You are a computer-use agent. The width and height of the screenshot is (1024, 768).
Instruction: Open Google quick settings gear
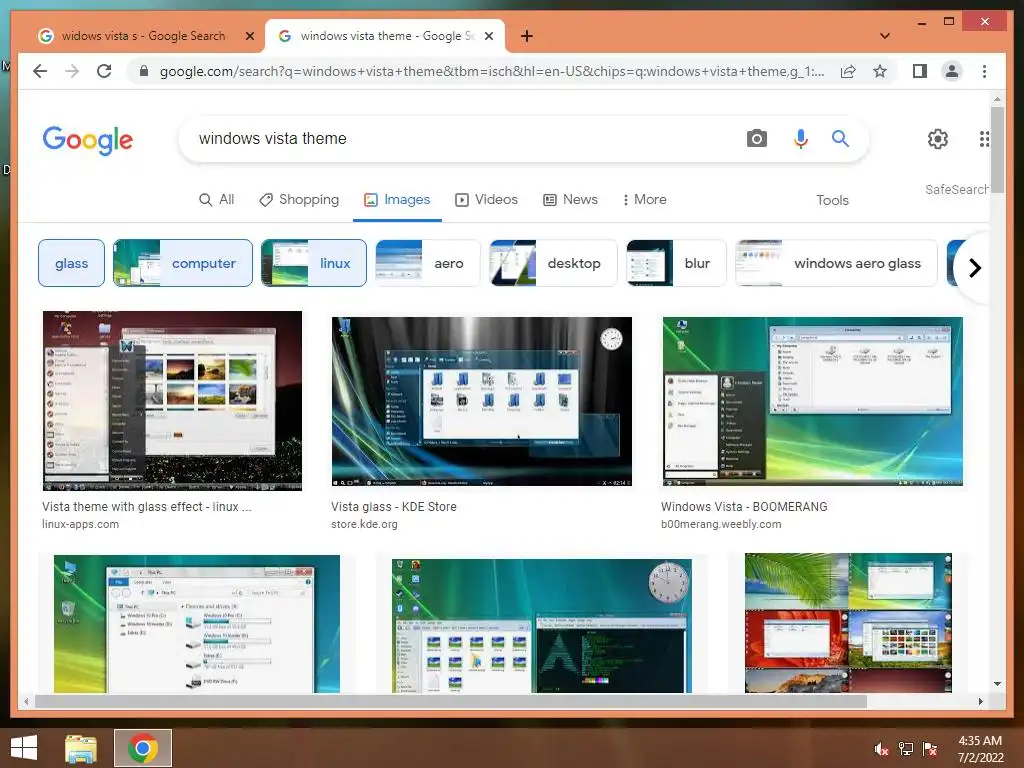[x=937, y=138]
